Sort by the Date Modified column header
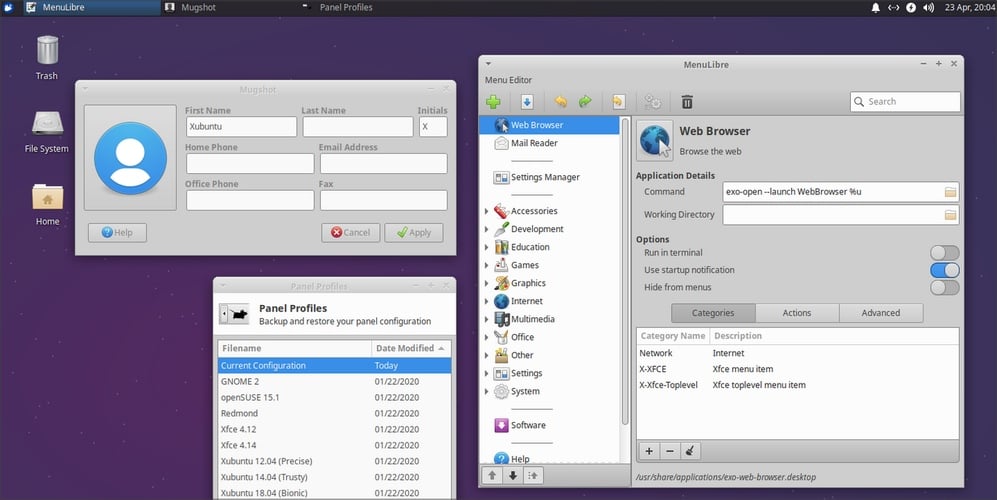The height and width of the screenshot is (500, 997). click(411, 348)
